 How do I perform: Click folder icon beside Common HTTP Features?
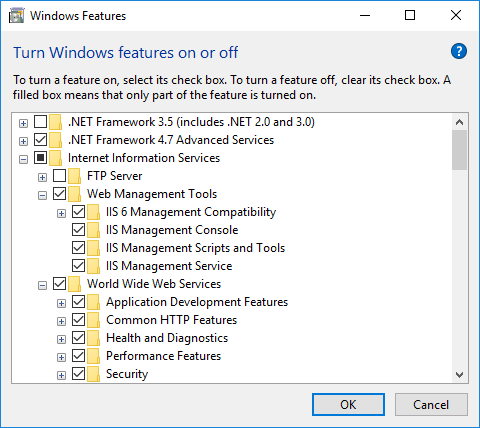click(93, 320)
